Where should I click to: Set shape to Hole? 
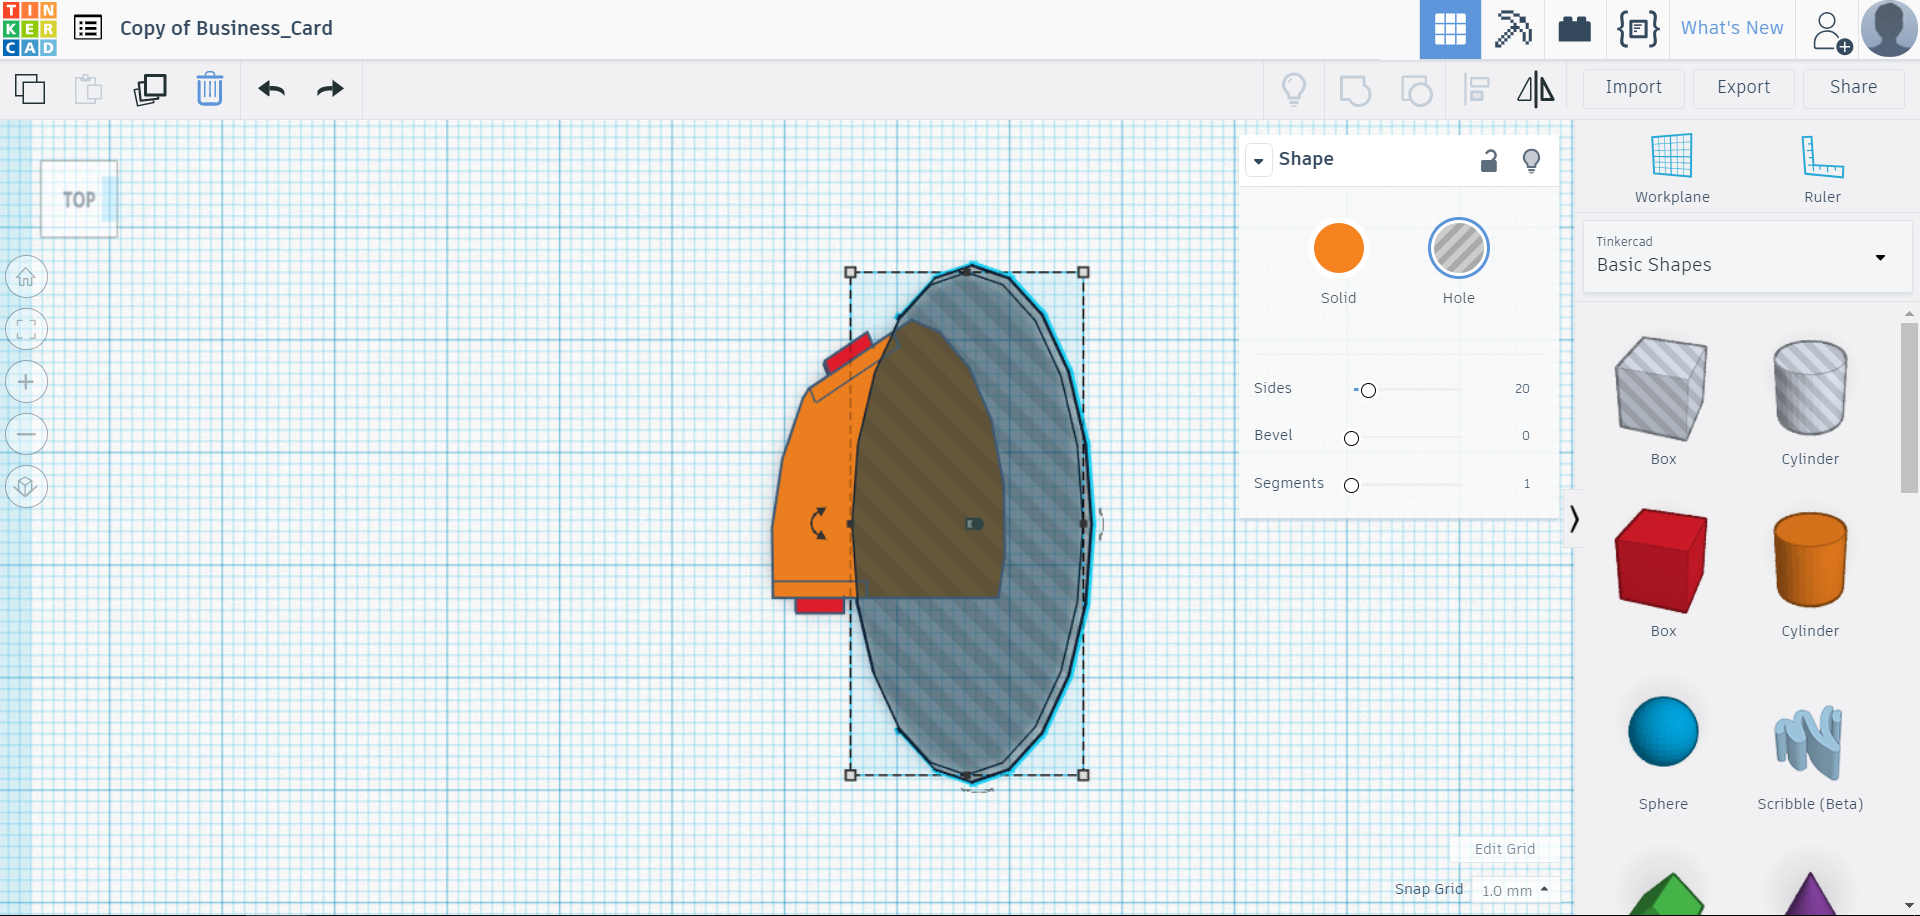1459,249
